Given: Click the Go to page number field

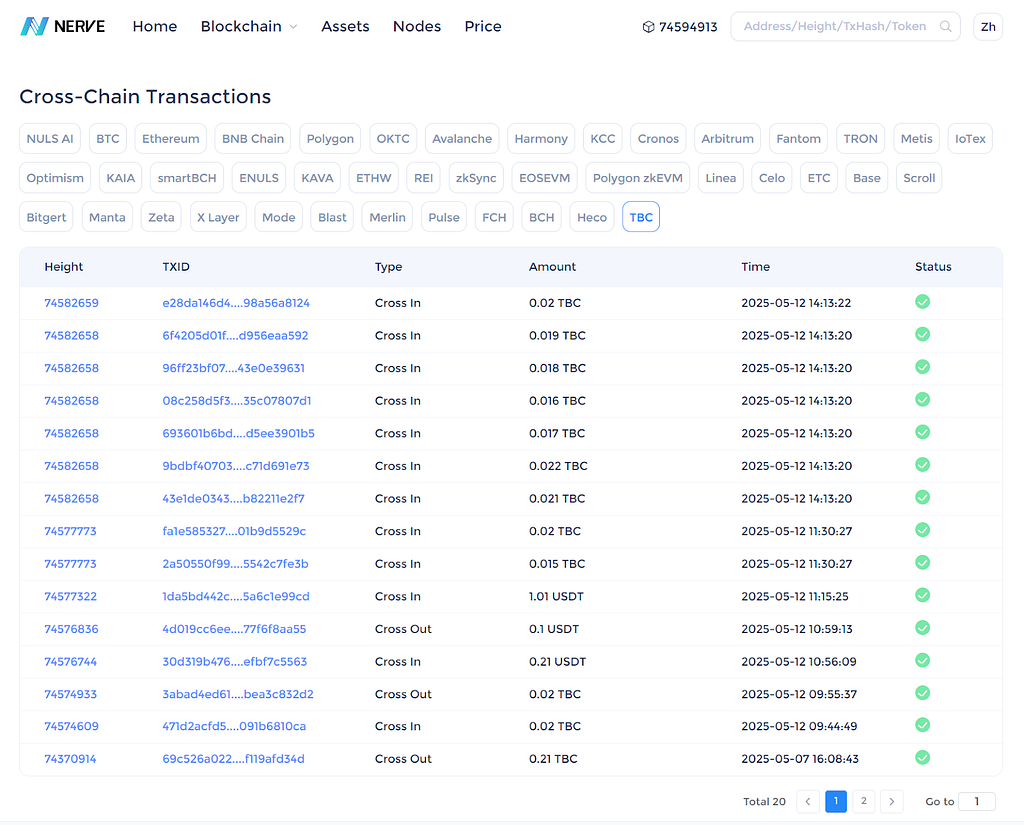Looking at the screenshot, I should point(976,801).
